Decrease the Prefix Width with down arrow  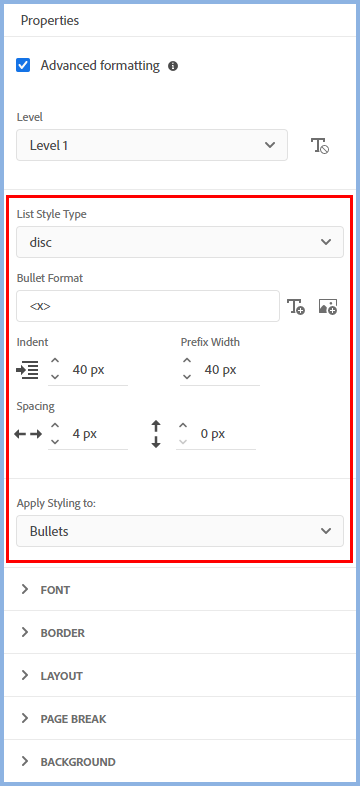click(x=187, y=377)
